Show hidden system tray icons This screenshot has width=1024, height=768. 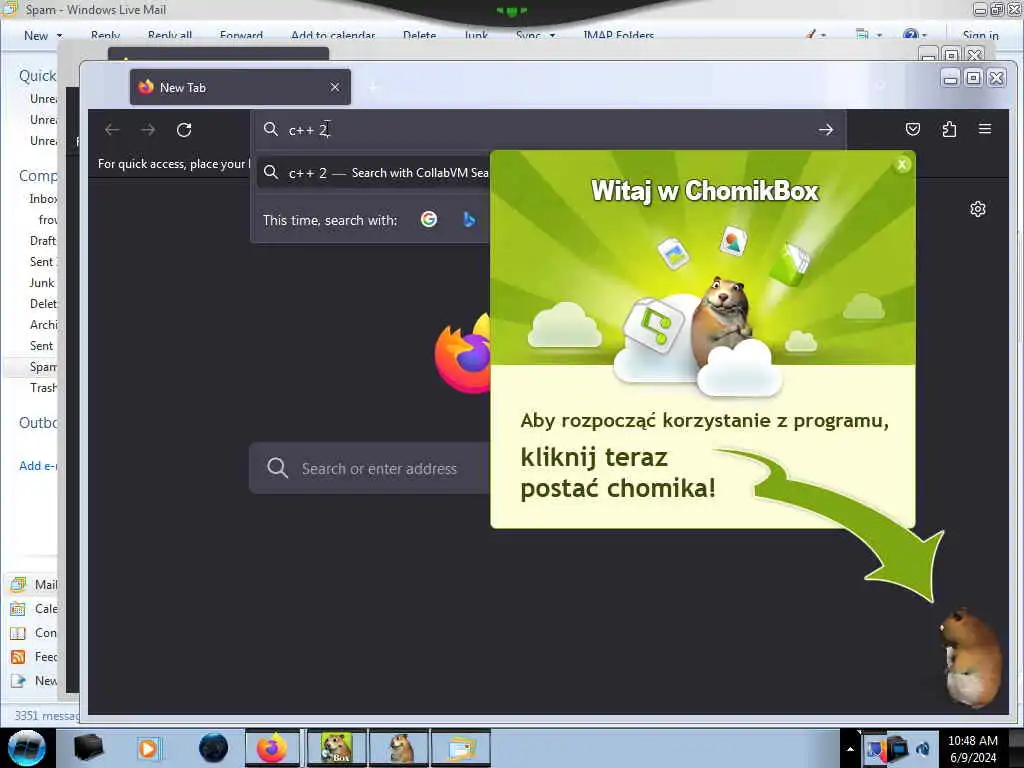(850, 749)
